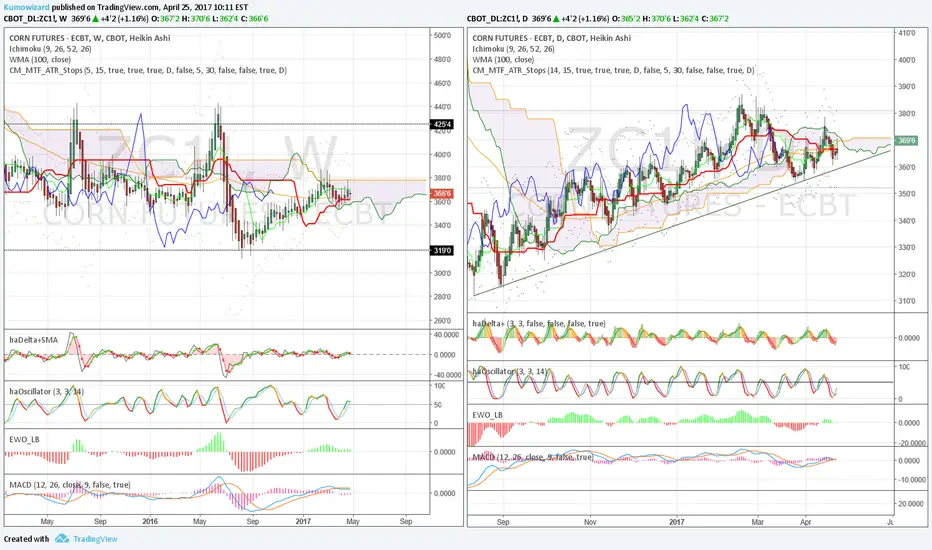Click the 319'0 horizontal line price label
This screenshot has height=550, width=932.
pyautogui.click(x=443, y=250)
